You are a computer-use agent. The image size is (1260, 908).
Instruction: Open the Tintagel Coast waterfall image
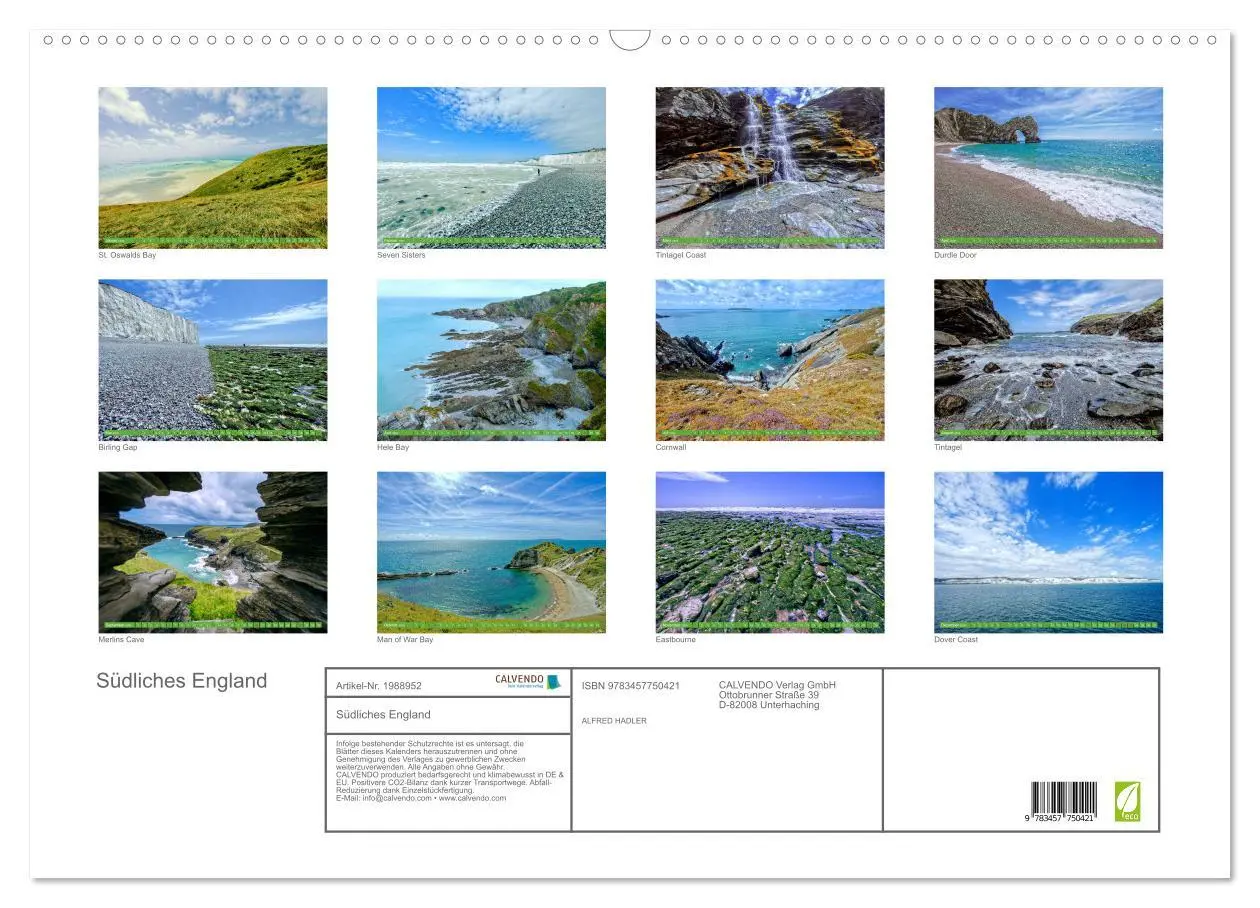tap(770, 167)
